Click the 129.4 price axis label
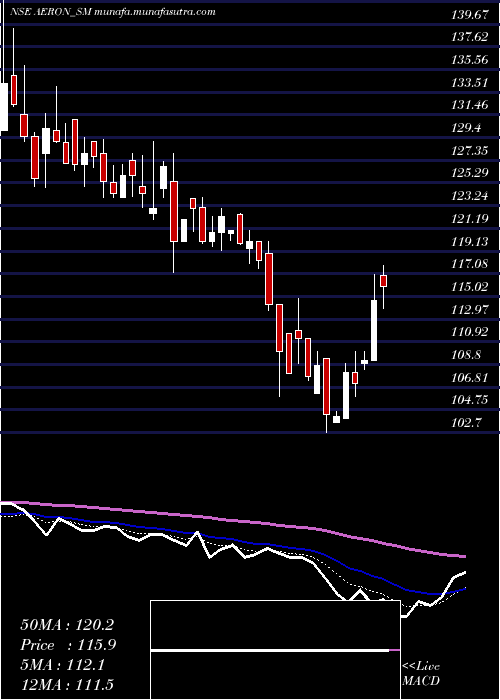500x700 pixels. tap(467, 129)
